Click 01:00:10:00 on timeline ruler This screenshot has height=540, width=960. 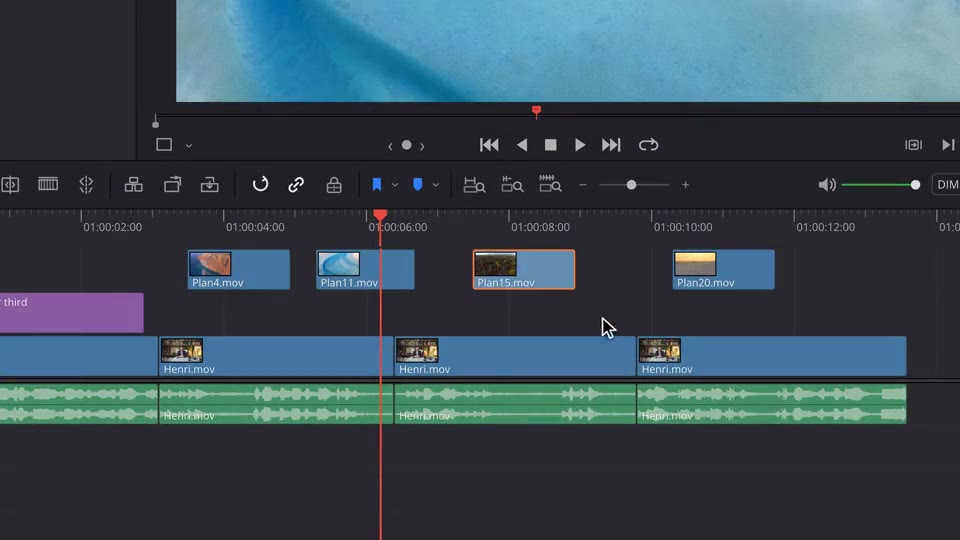[x=683, y=227]
